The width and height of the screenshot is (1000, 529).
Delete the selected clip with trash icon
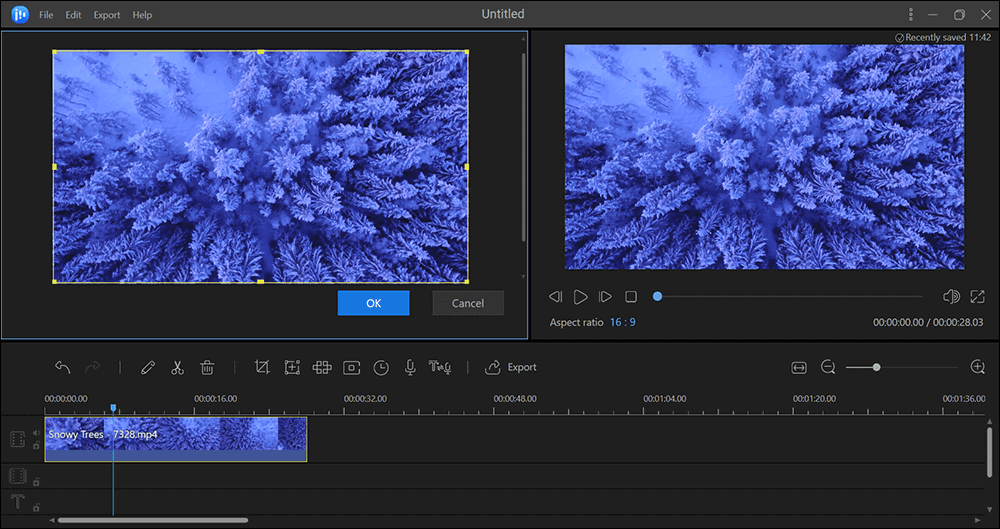tap(207, 368)
